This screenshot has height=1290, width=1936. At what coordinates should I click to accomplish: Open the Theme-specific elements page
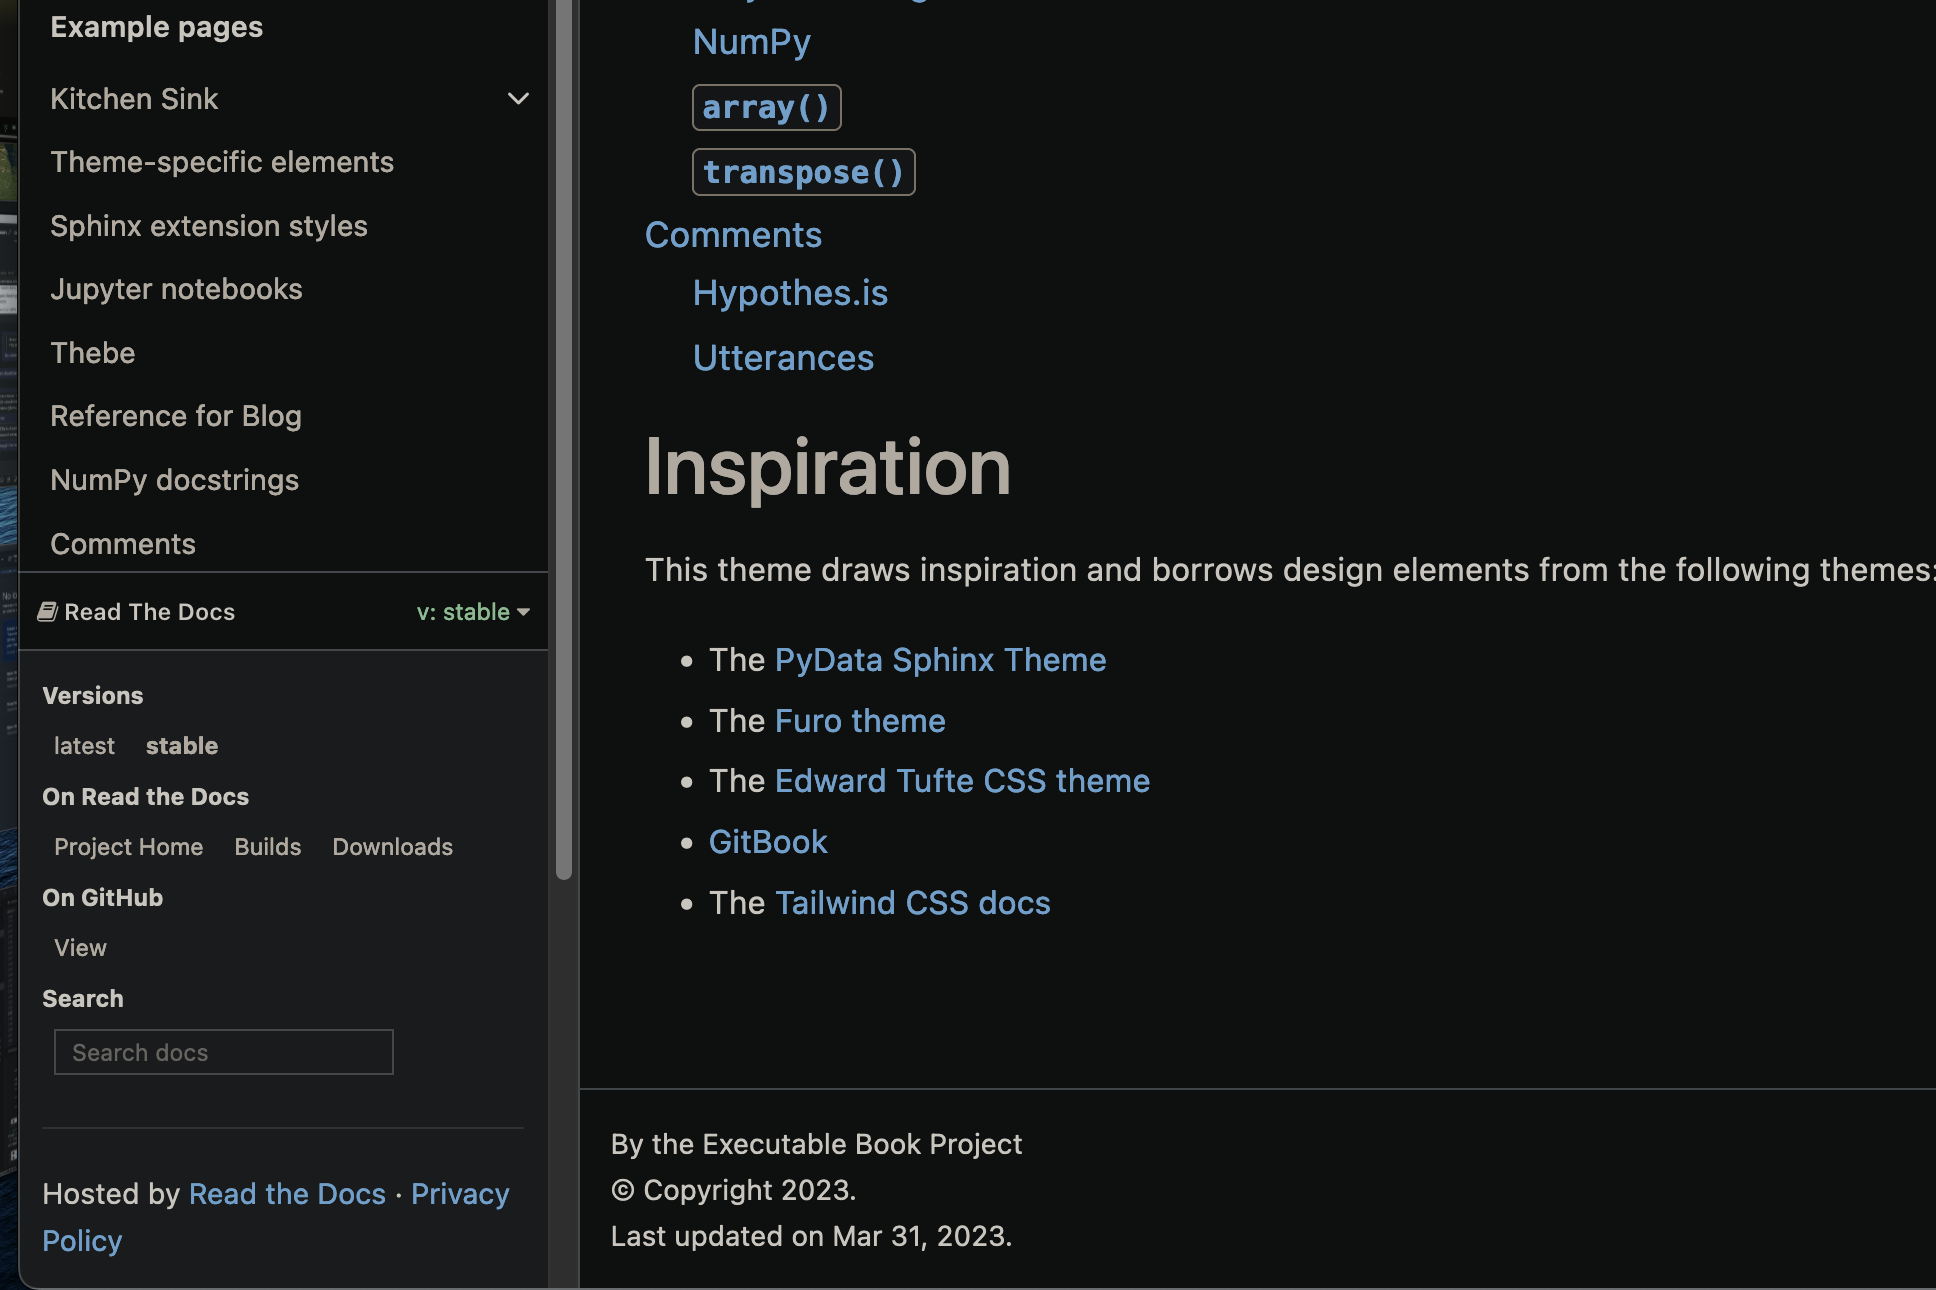[221, 161]
